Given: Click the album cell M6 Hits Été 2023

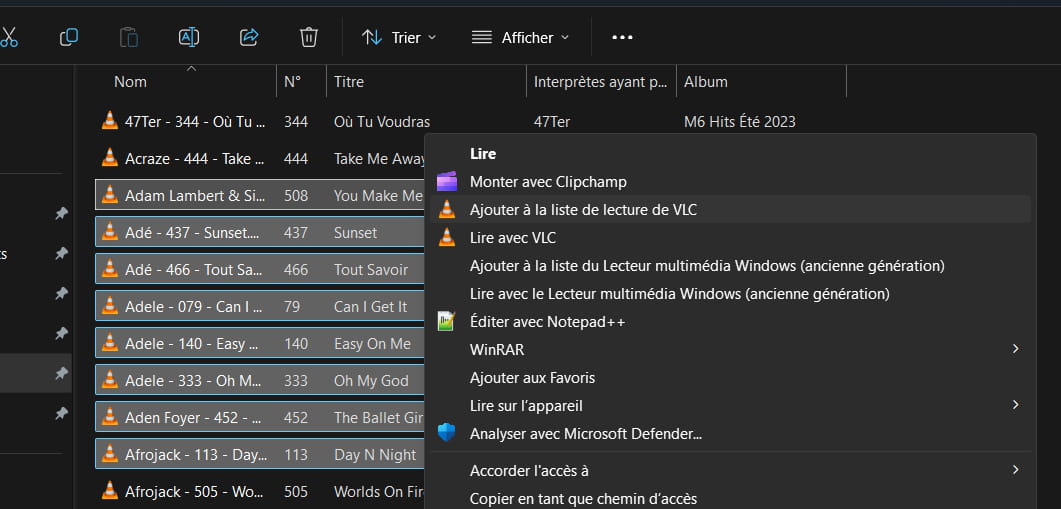Looking at the screenshot, I should pos(740,122).
